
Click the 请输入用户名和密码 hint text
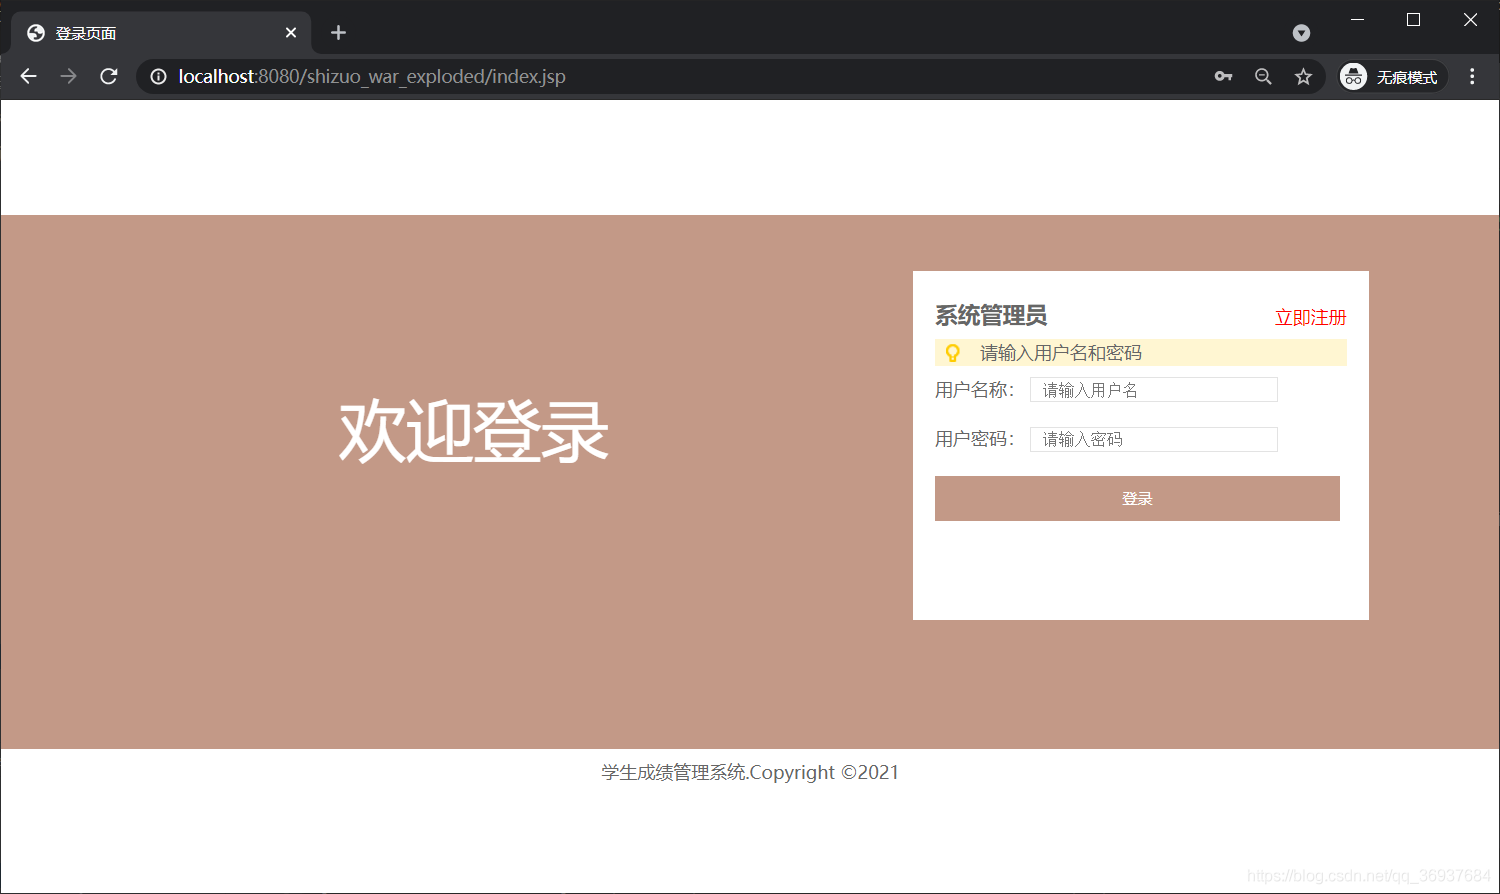1061,353
